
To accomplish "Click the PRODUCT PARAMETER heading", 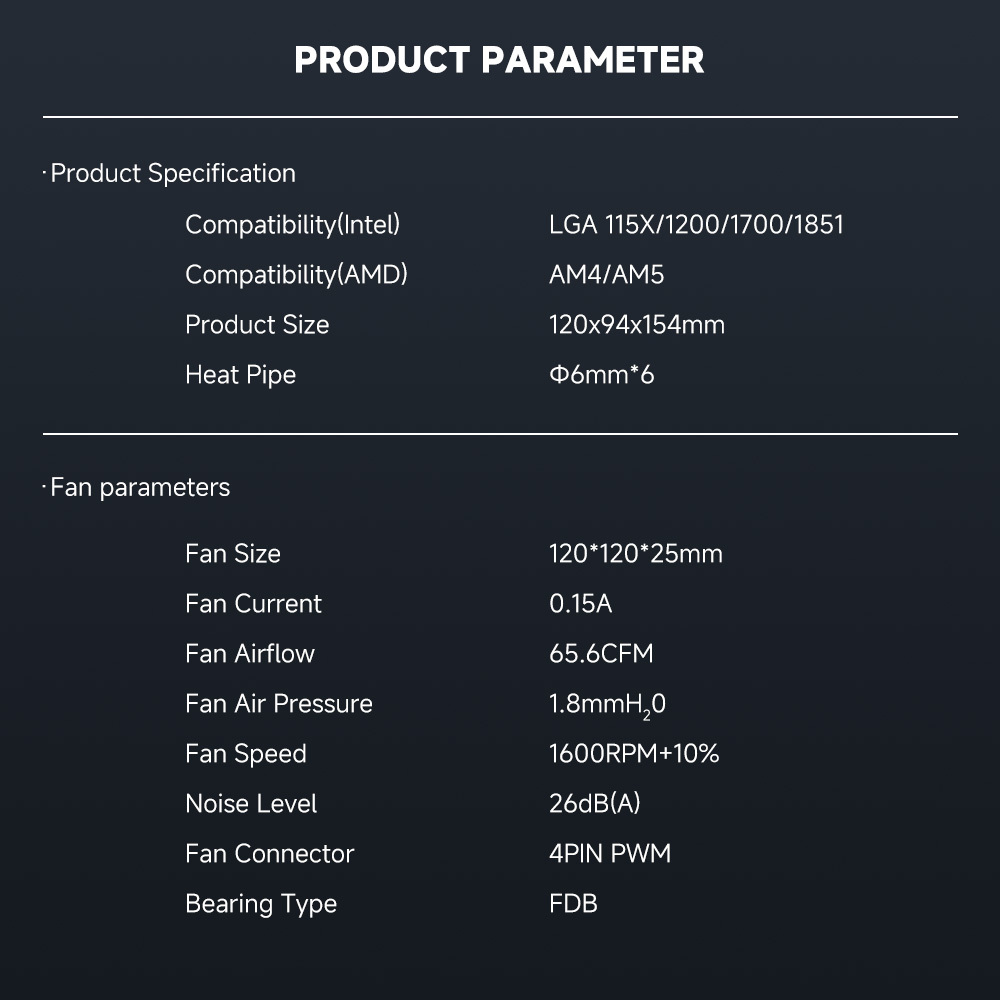I will 499,60.
